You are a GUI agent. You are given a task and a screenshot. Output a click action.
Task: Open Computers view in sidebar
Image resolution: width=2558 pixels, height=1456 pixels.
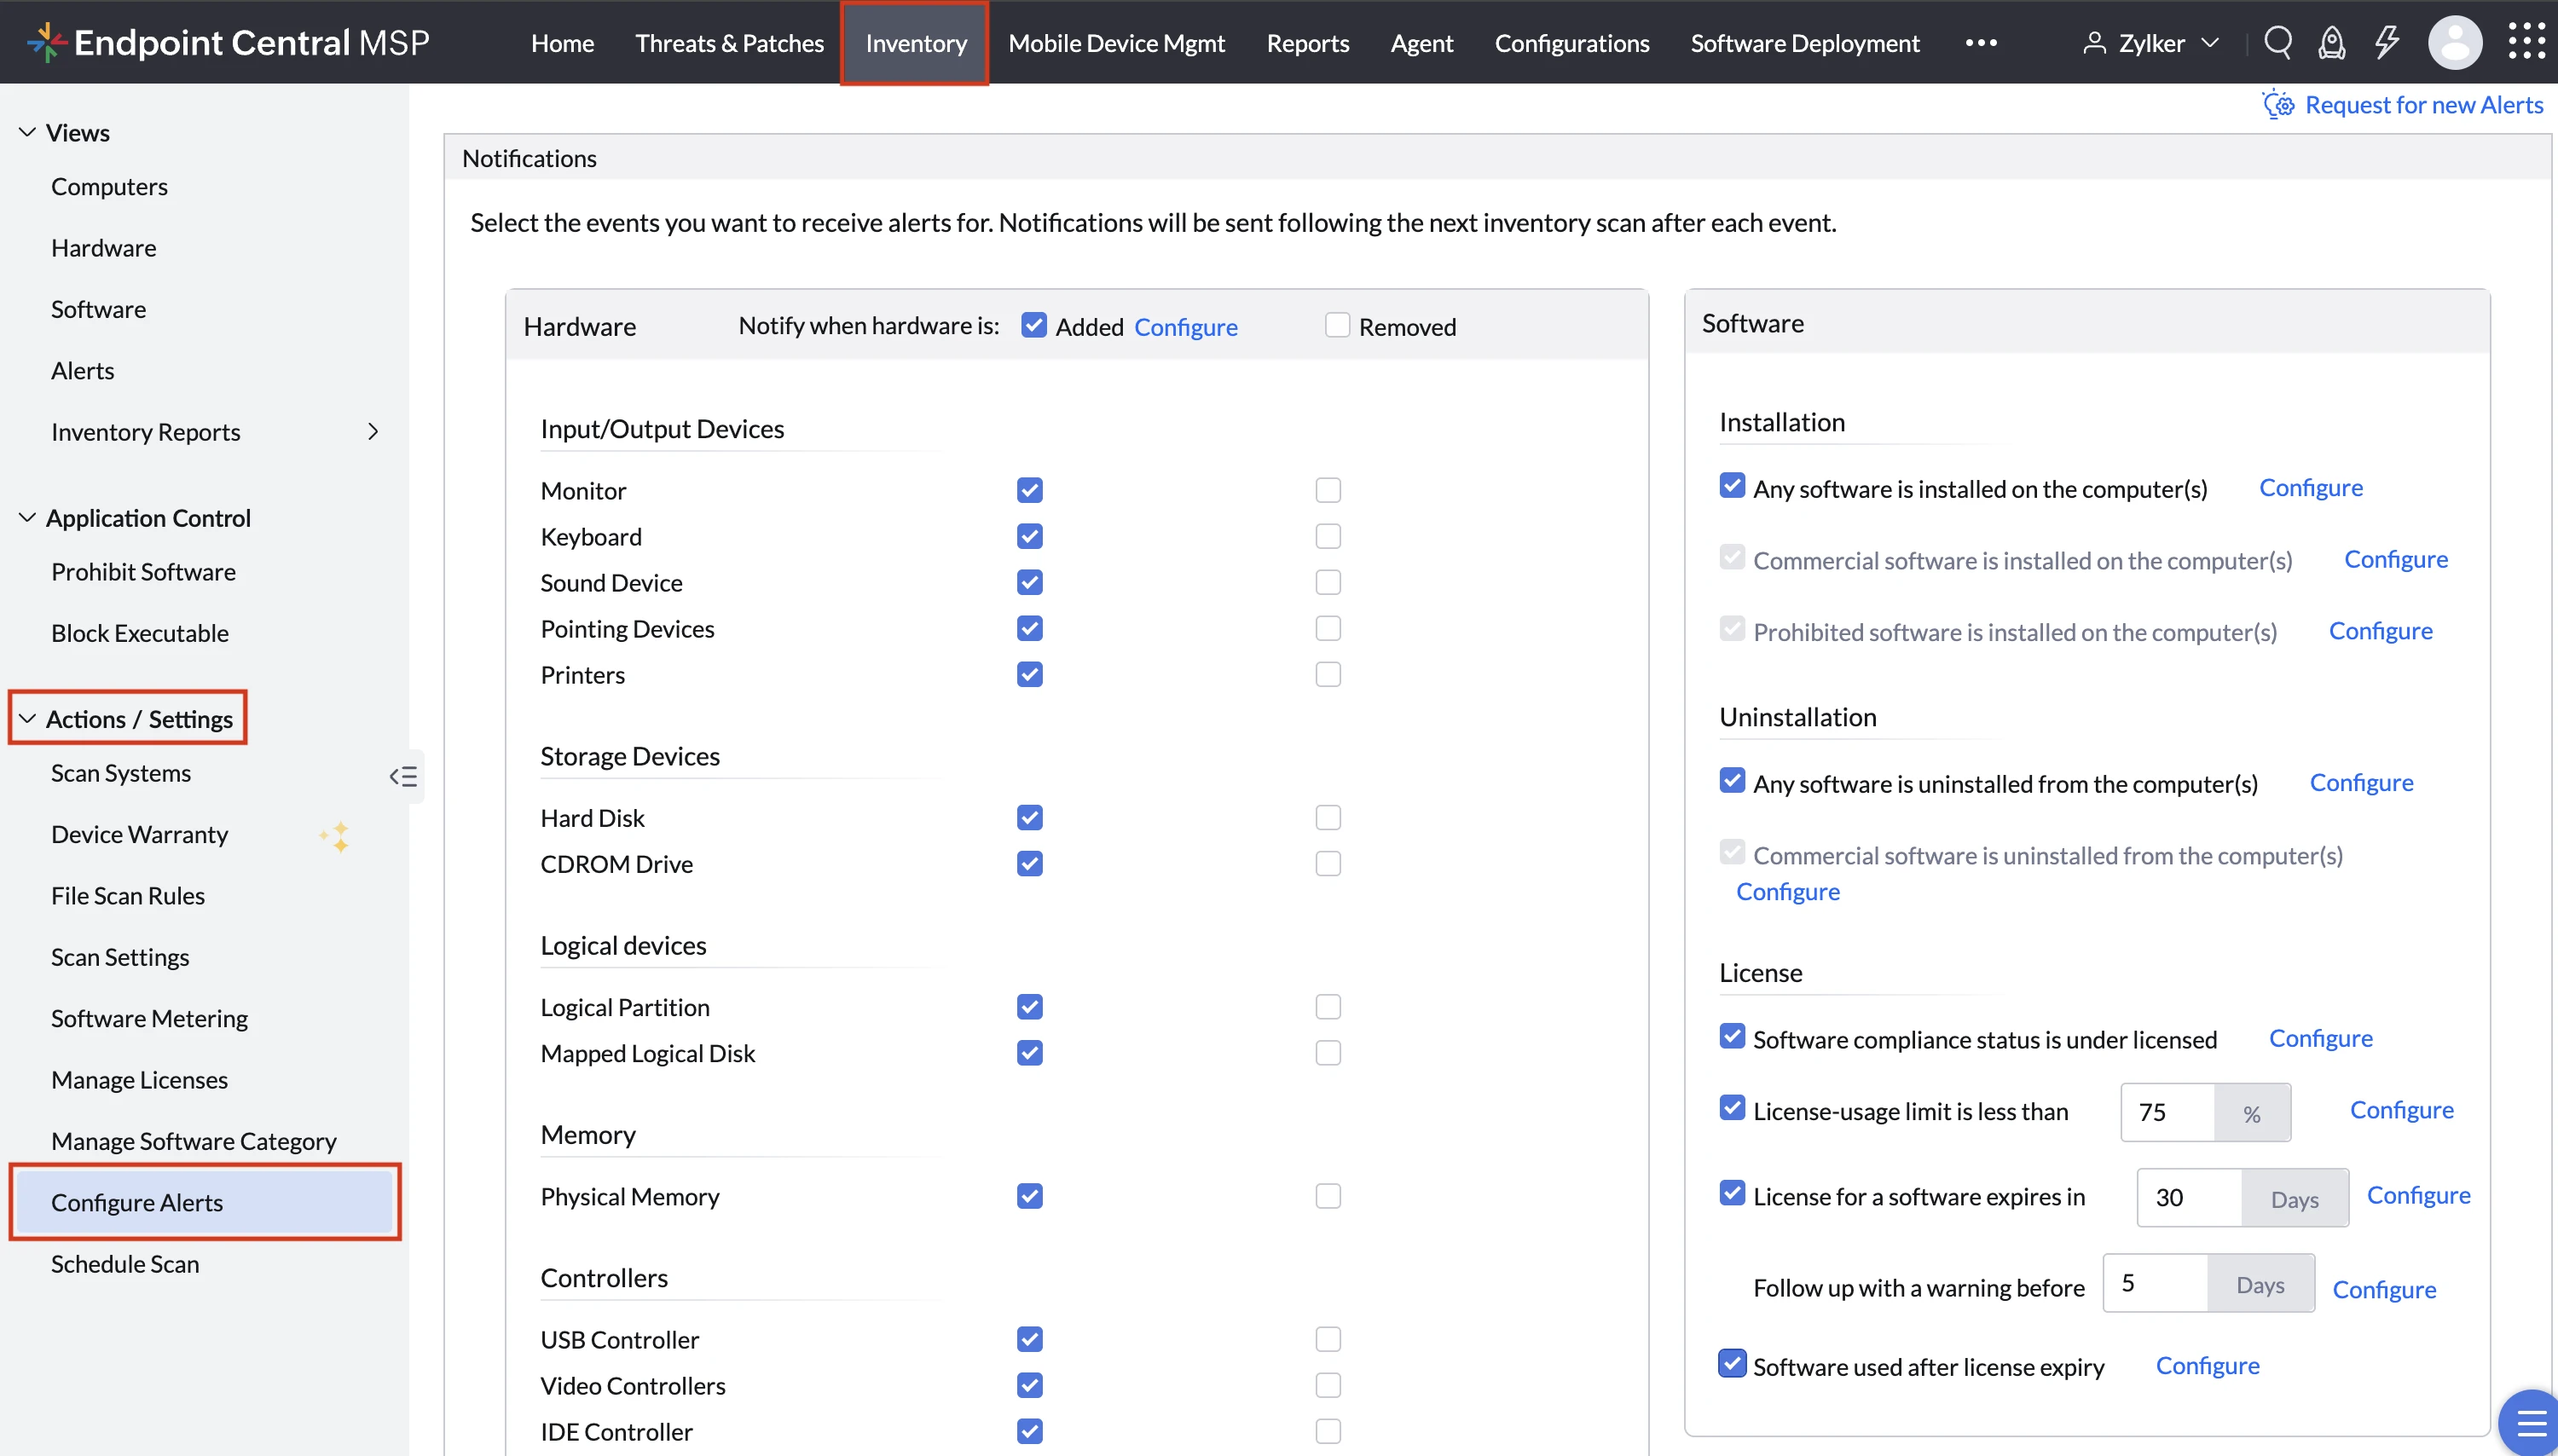pyautogui.click(x=109, y=187)
